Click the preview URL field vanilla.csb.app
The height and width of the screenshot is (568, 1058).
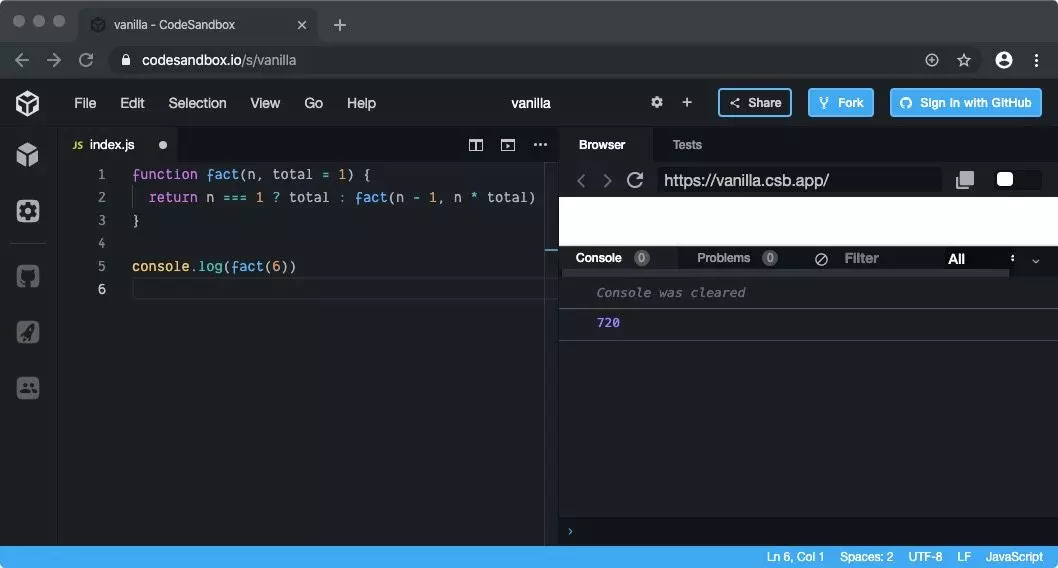click(x=799, y=180)
